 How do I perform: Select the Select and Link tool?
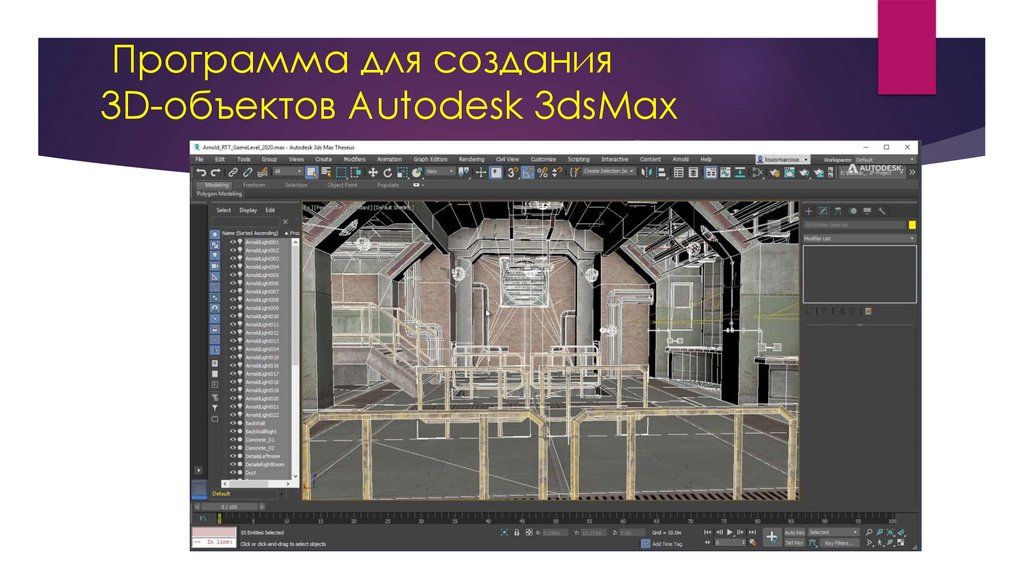pos(232,172)
